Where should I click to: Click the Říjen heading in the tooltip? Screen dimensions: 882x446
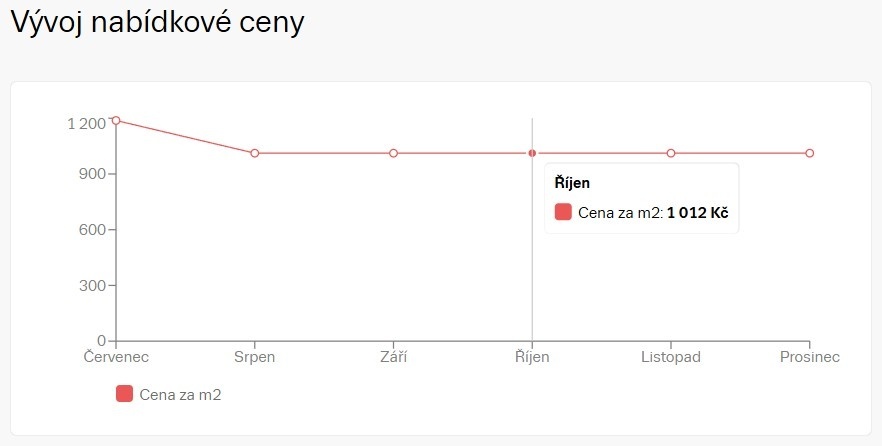(x=573, y=184)
